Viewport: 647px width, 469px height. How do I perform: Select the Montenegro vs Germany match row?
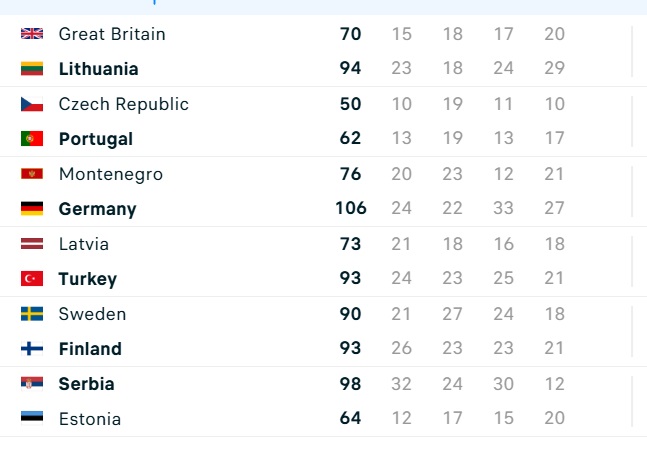coord(324,191)
